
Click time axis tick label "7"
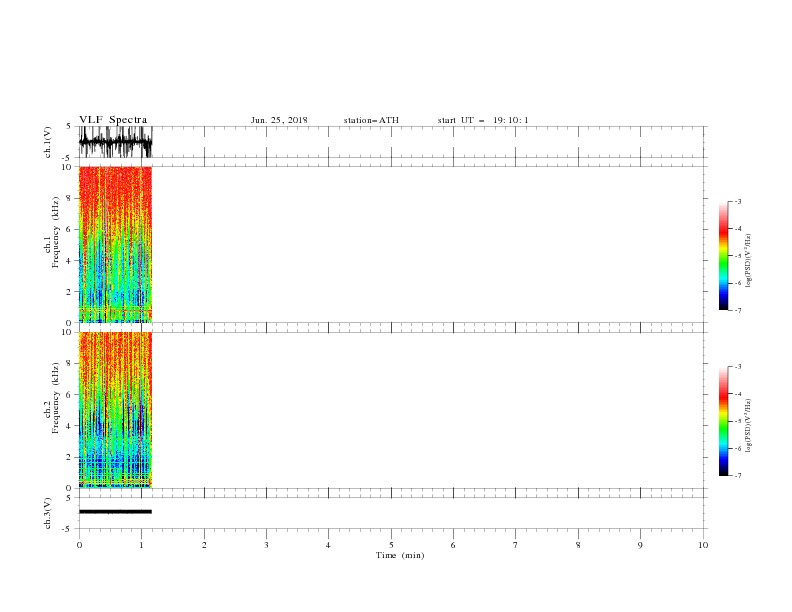(516, 545)
